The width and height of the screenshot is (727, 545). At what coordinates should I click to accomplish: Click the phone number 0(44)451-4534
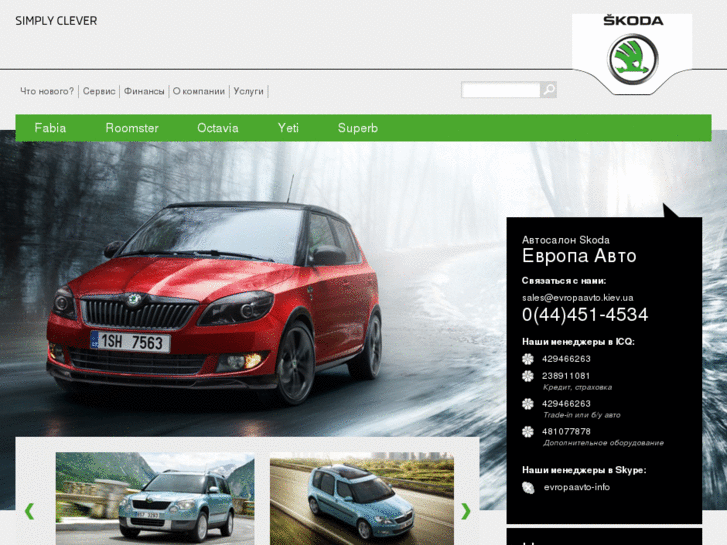tap(585, 314)
